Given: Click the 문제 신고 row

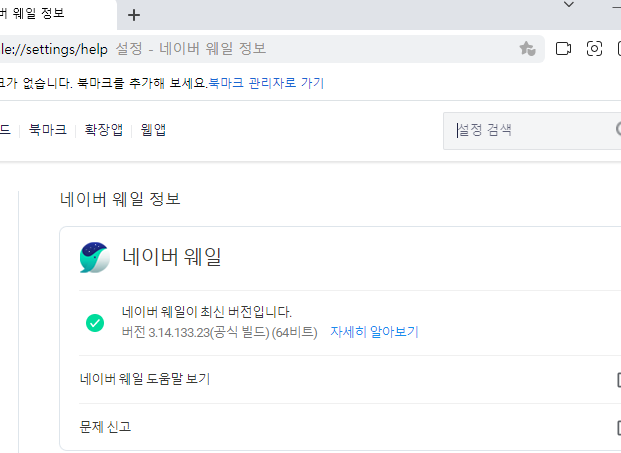Looking at the screenshot, I should pos(105,427).
